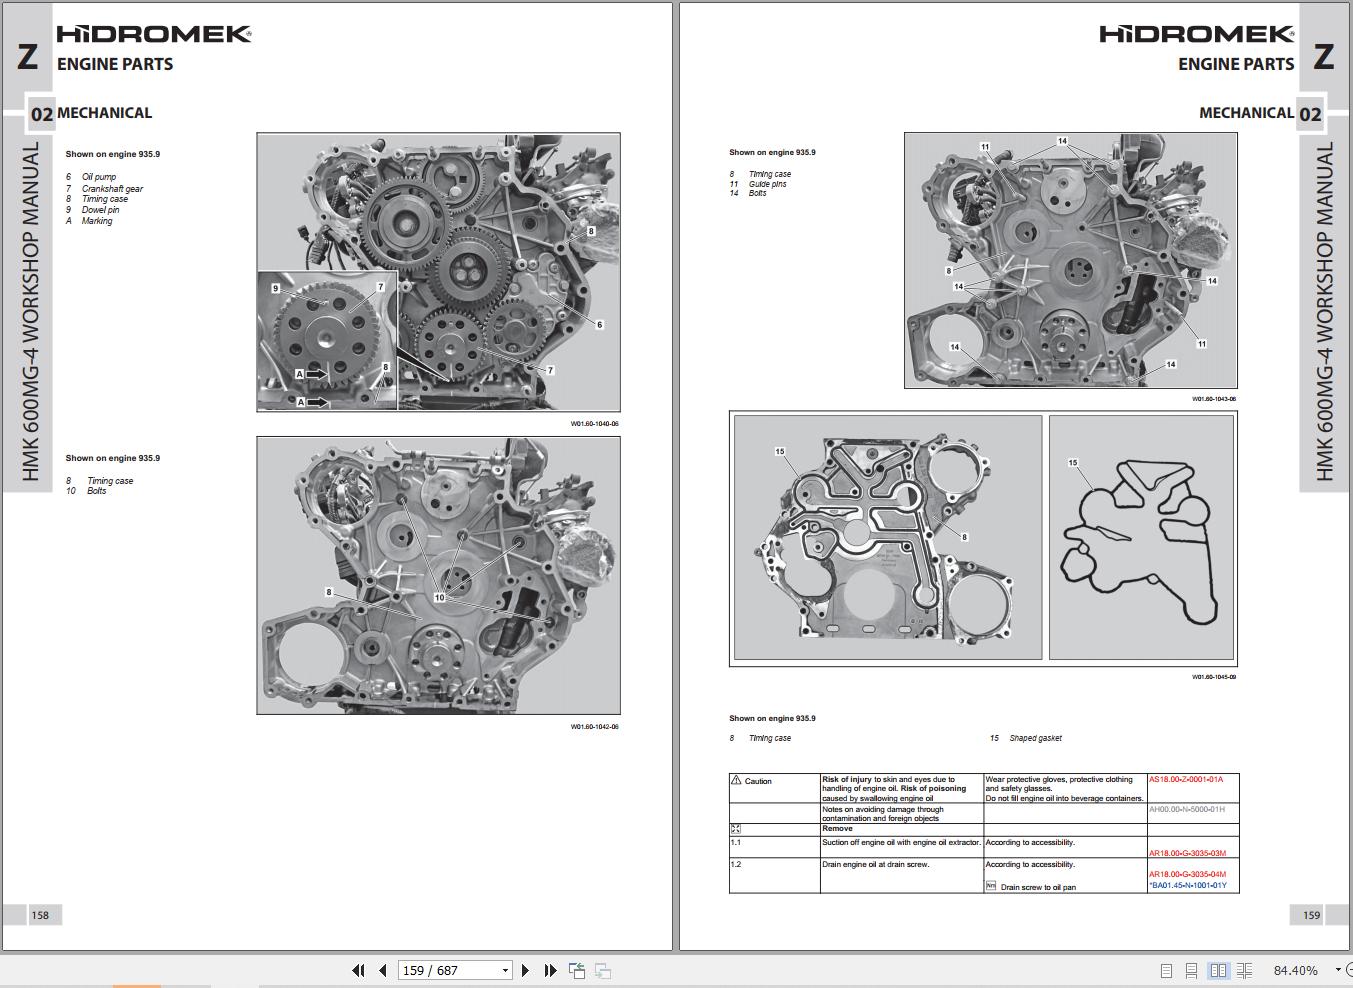Click 'Drain engine oil at drain screw.' text

pyautogui.click(x=876, y=864)
